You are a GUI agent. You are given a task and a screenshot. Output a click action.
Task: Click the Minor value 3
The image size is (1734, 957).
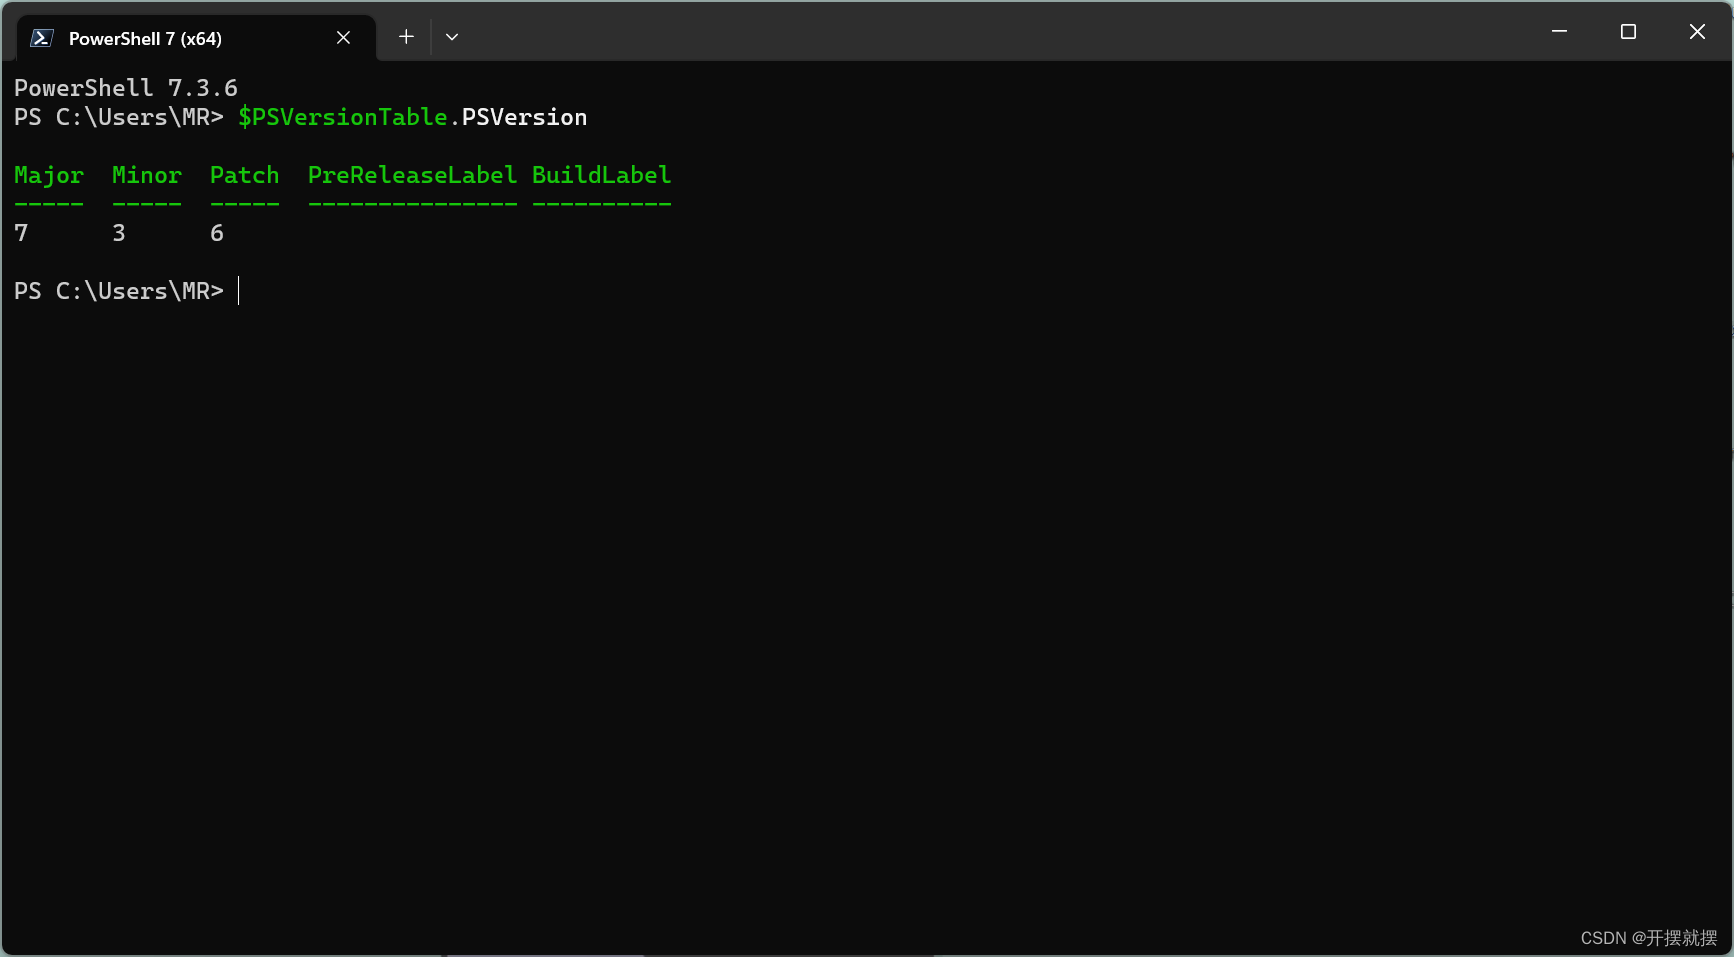click(x=119, y=233)
